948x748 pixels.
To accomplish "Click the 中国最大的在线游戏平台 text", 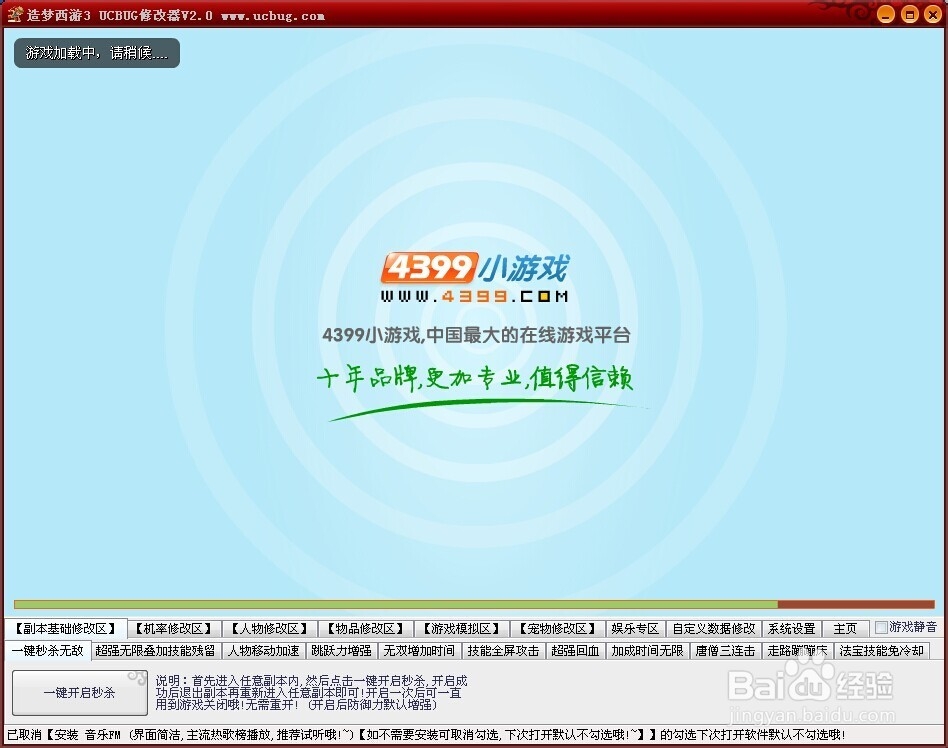I will click(x=528, y=334).
